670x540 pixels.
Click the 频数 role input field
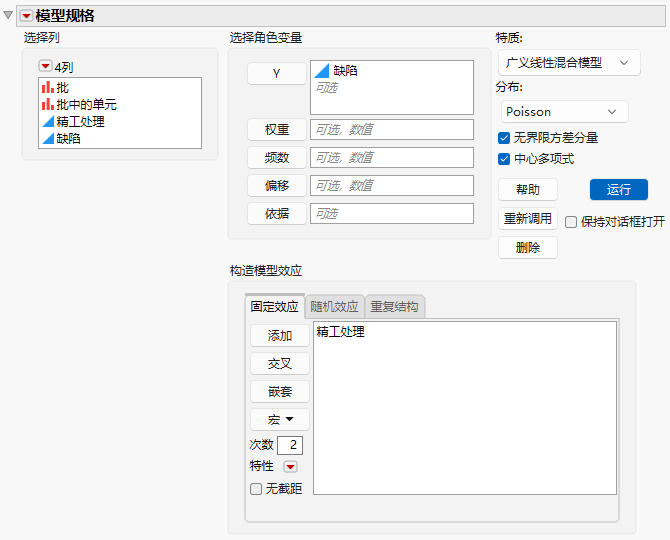(x=392, y=158)
